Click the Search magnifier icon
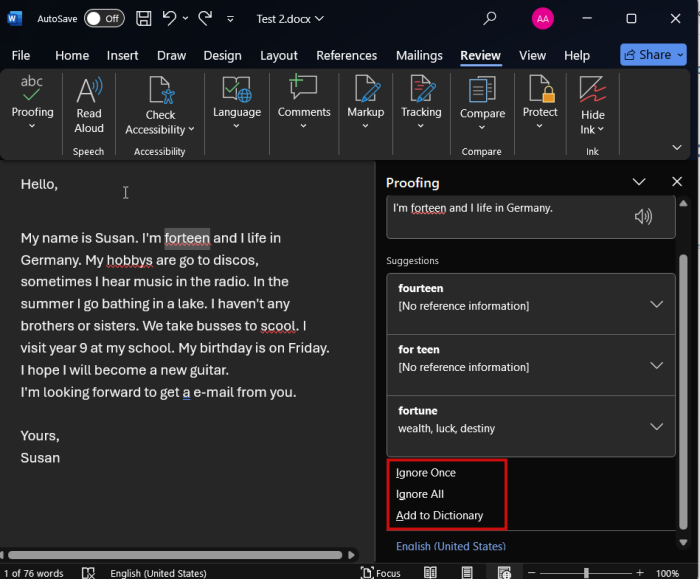Image resolution: width=700 pixels, height=579 pixels. [490, 19]
